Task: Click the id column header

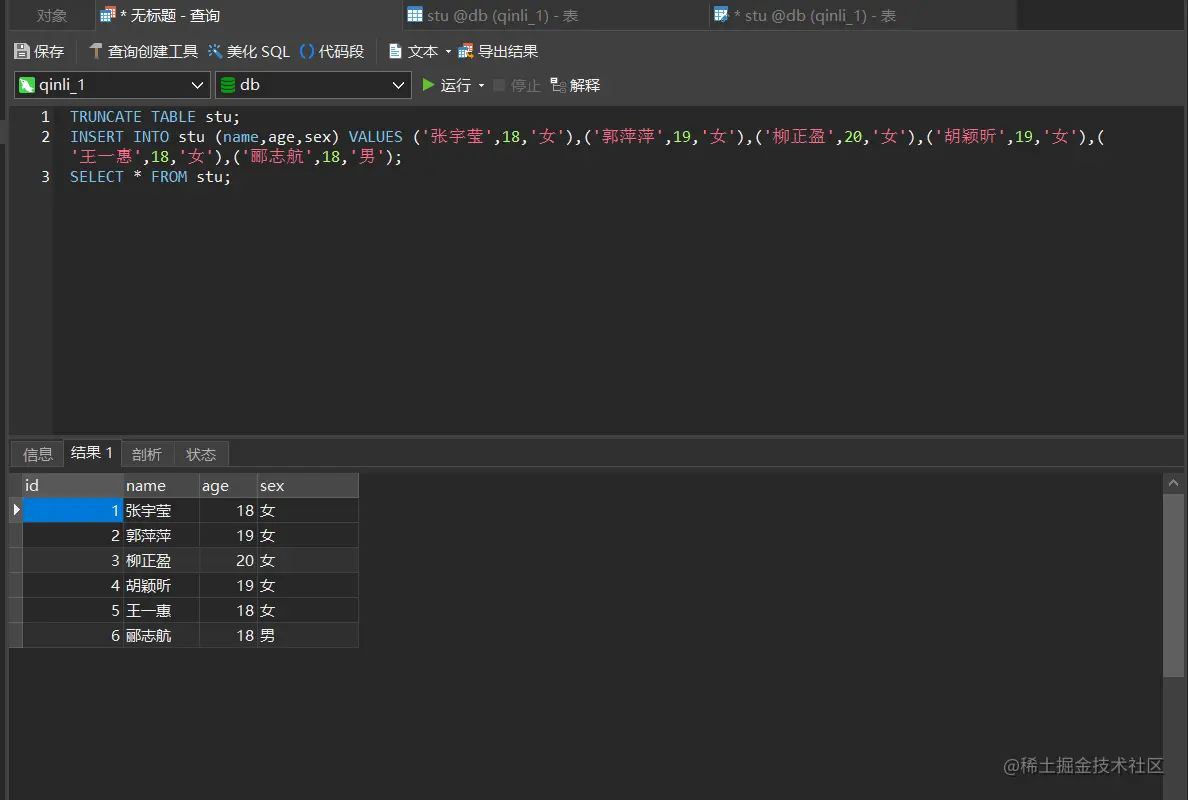Action: (x=73, y=486)
